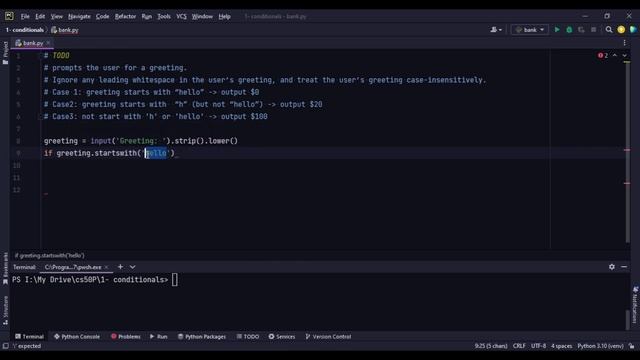Click the PyCharm logo icon in title bar
Image resolution: width=640 pixels, height=360 pixels.
point(9,16)
